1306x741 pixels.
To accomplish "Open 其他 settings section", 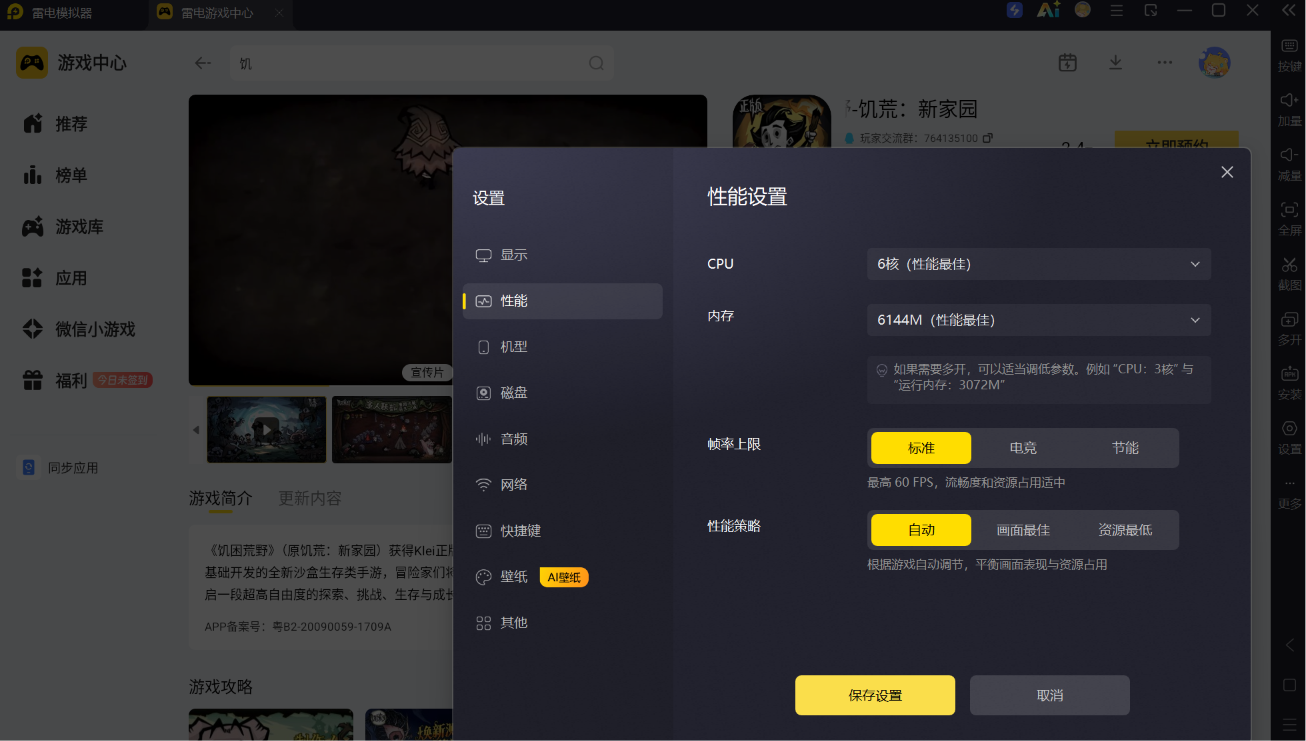I will click(563, 623).
